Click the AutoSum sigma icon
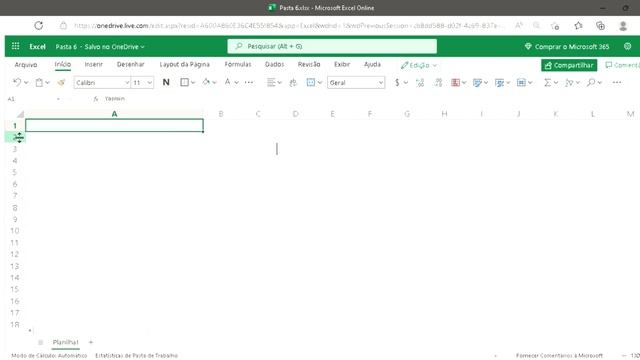The image size is (640, 360). [x=547, y=82]
